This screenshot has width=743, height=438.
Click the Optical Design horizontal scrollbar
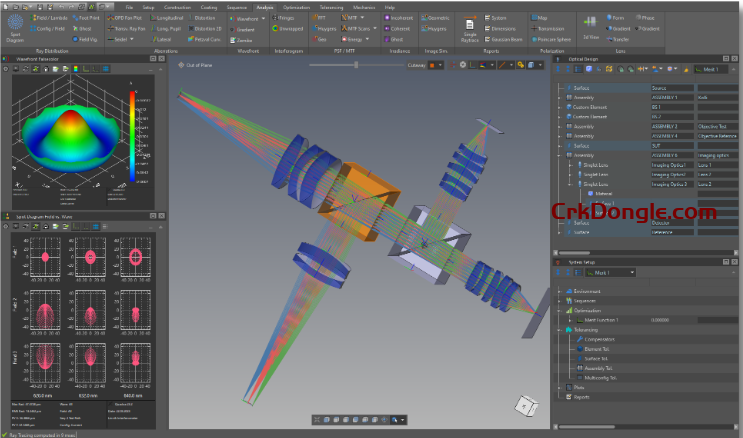point(575,253)
